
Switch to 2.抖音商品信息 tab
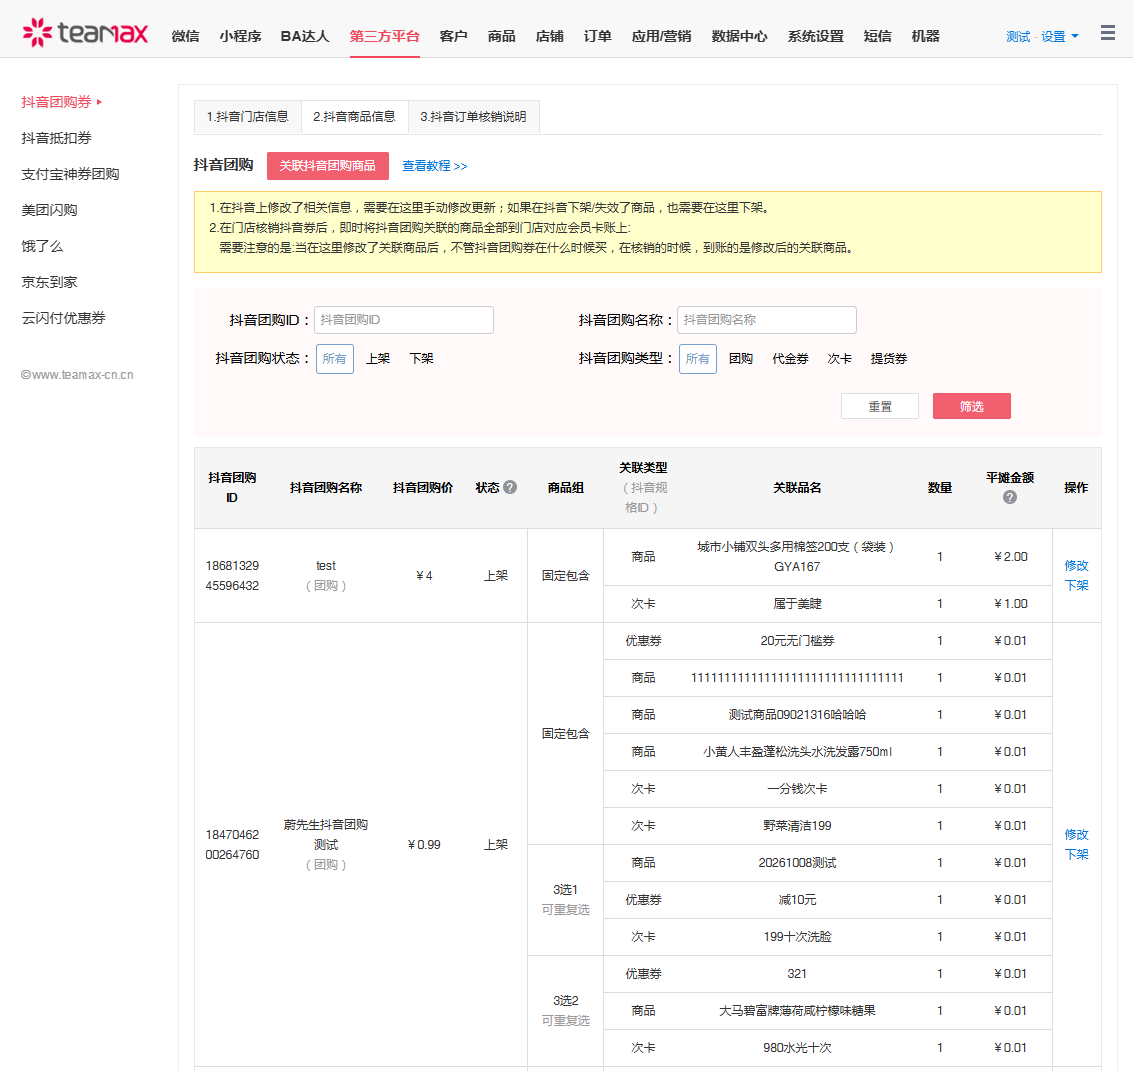coord(355,116)
